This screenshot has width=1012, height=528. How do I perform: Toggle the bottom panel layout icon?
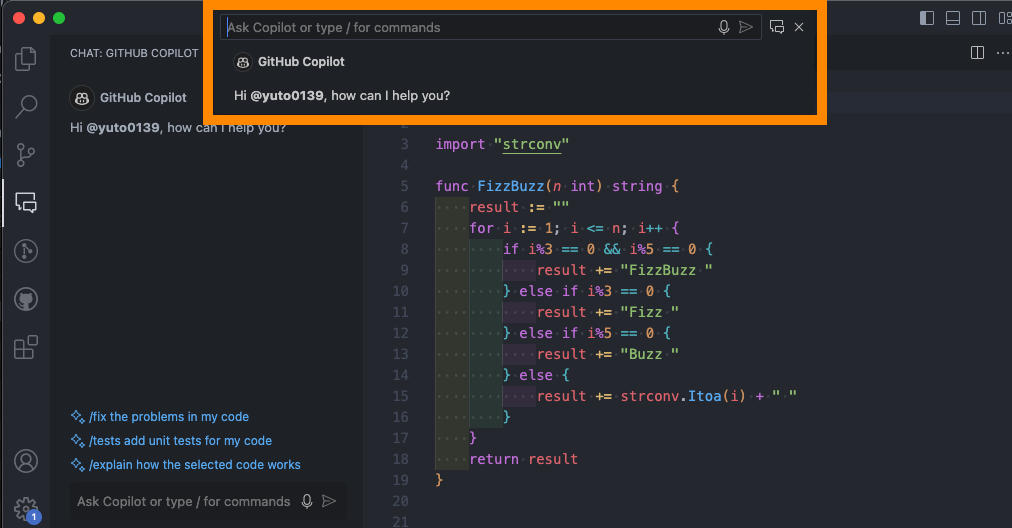point(953,18)
